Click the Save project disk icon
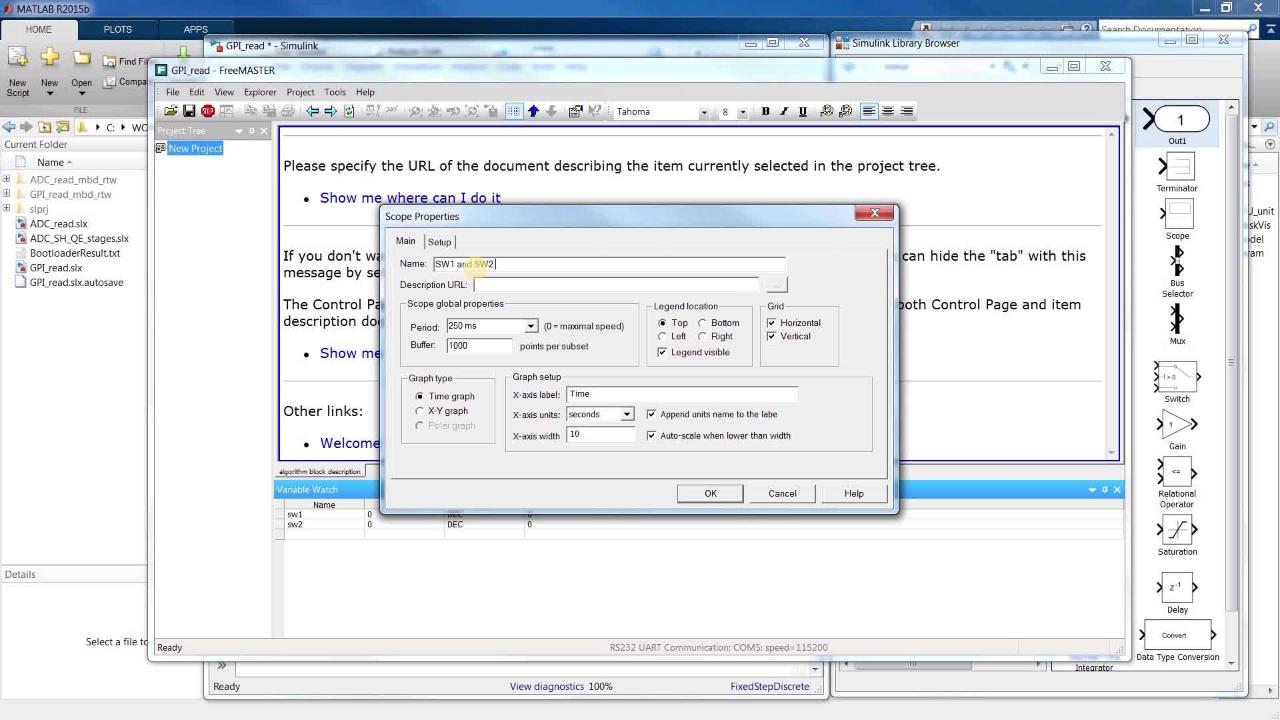The image size is (1280, 720). point(189,112)
